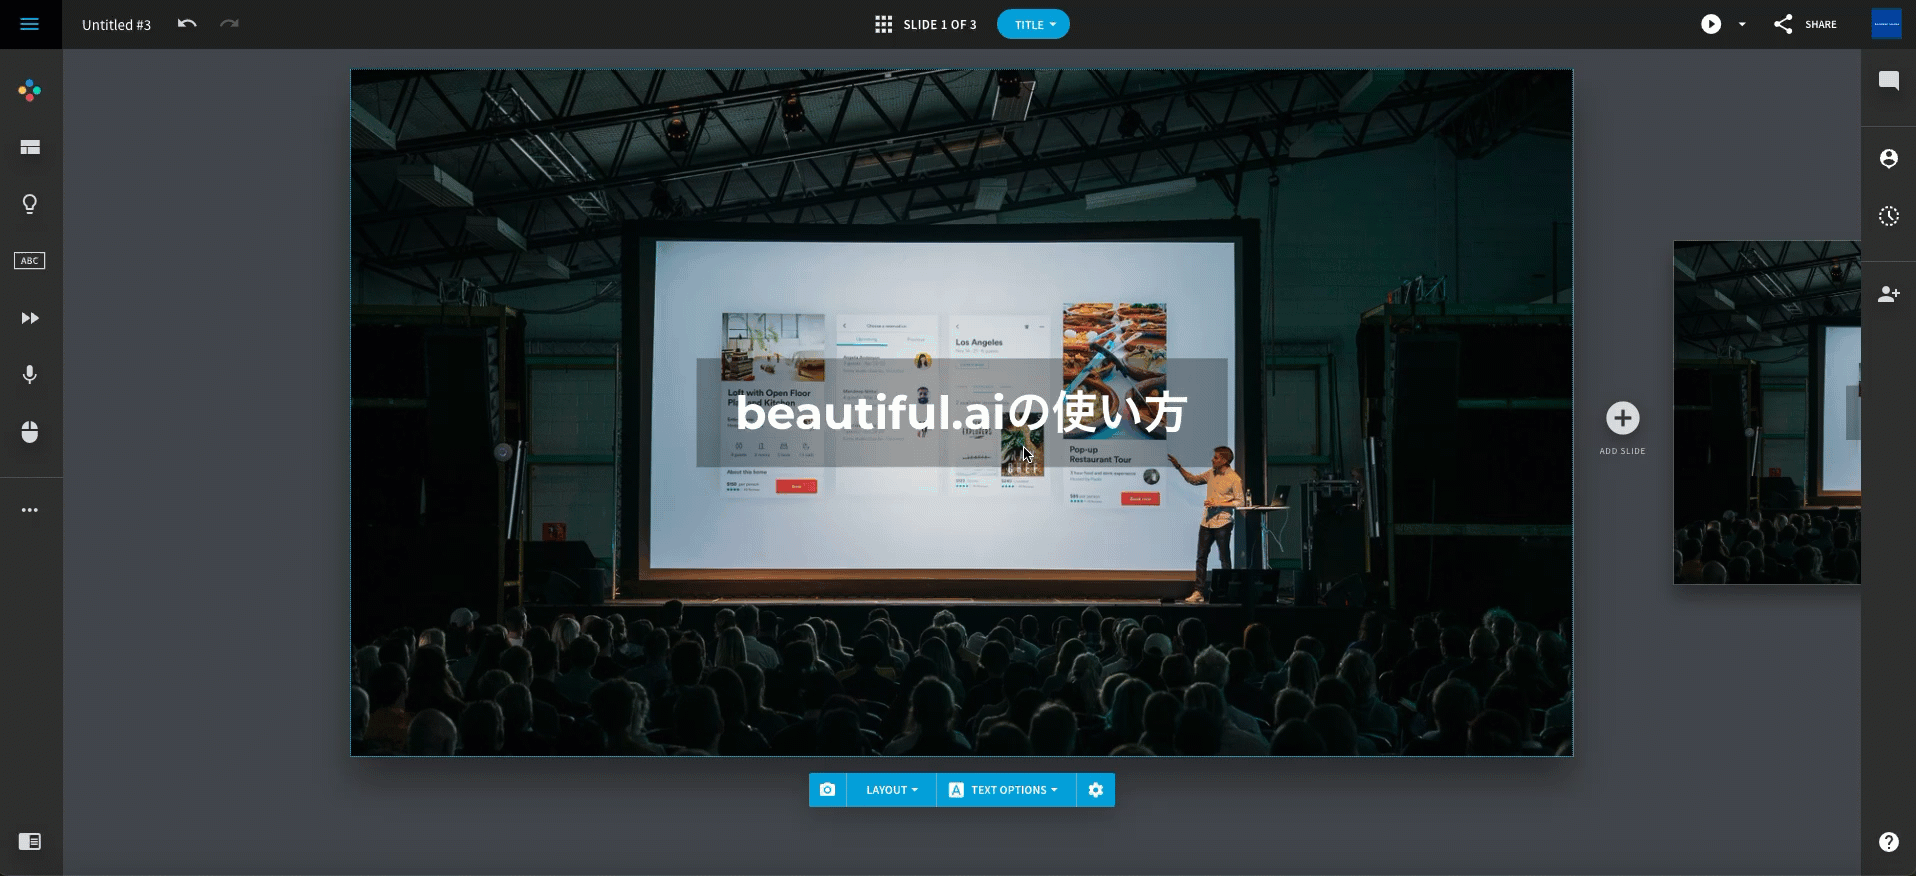This screenshot has width=1916, height=876.
Task: Open the slide grid overview icon
Action: point(883,24)
